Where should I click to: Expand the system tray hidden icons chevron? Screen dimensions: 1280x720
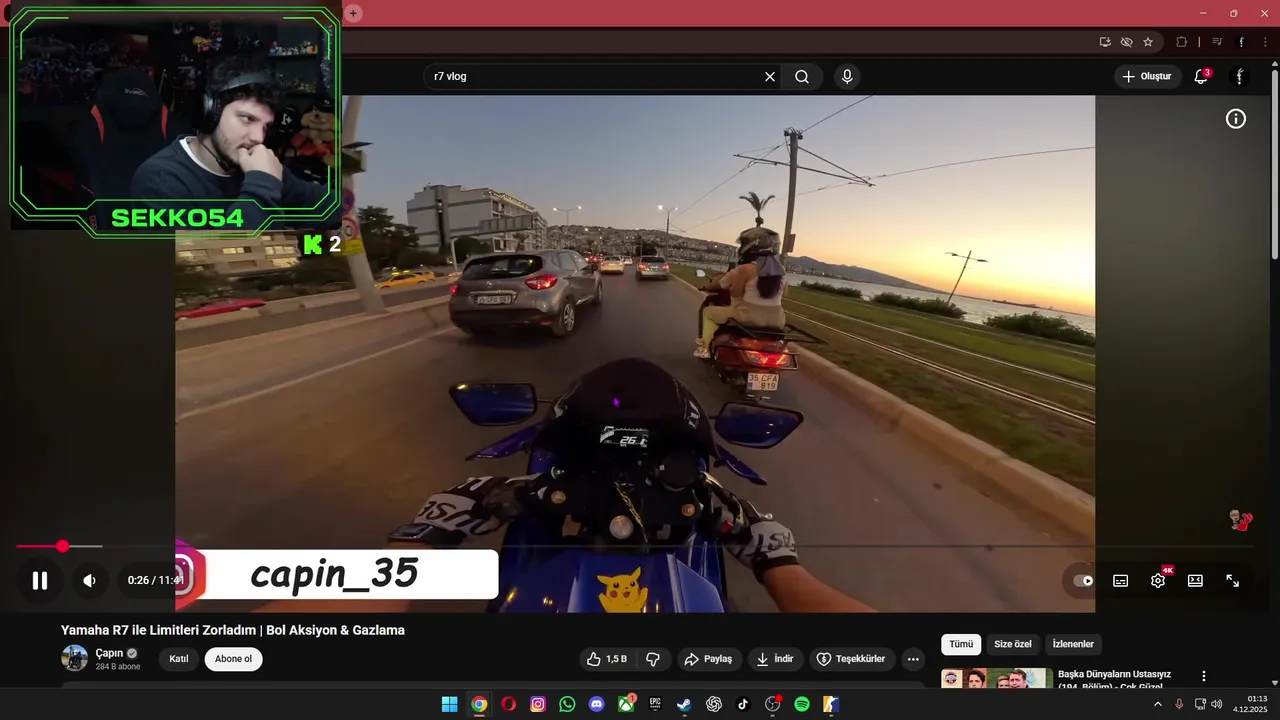(1158, 704)
